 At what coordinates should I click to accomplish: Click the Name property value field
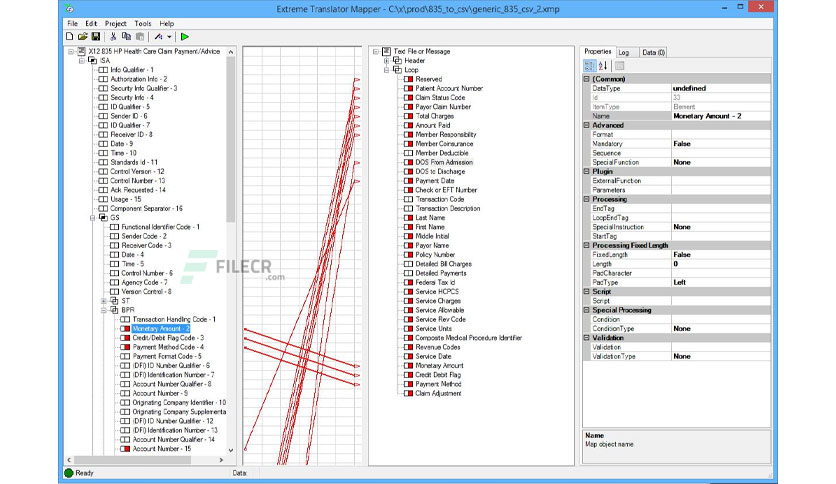point(721,116)
